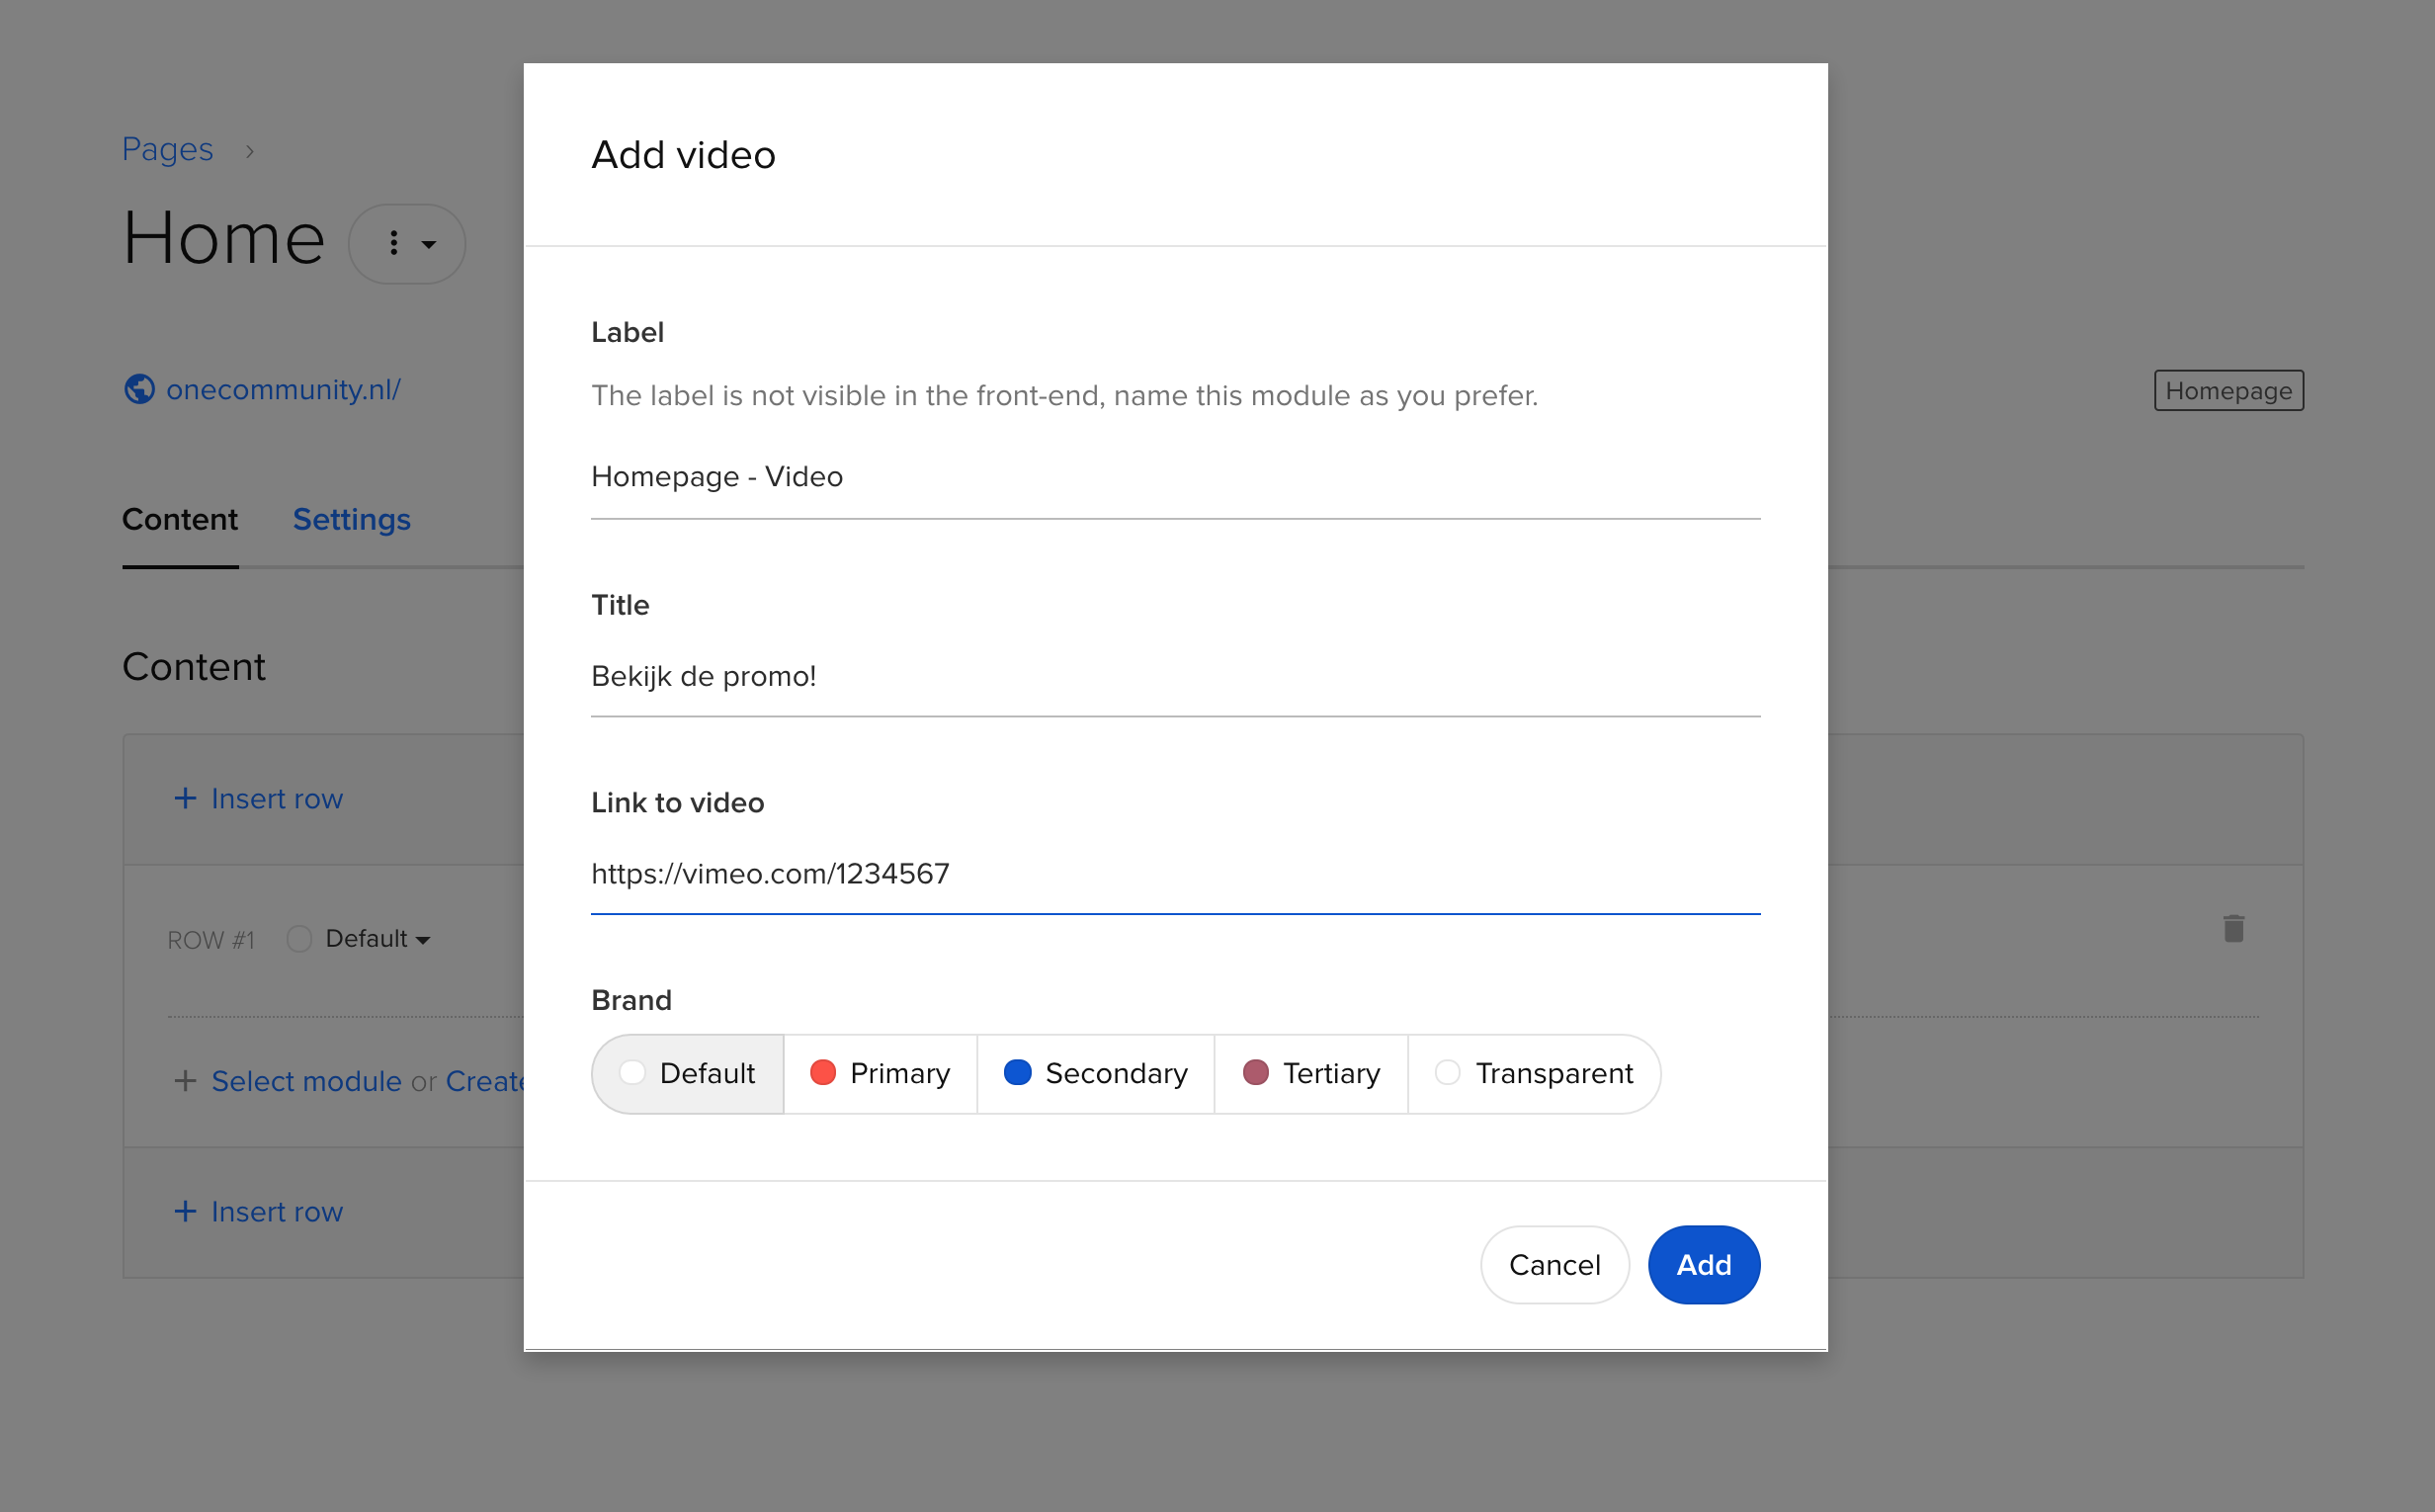Open the three-dots menu next to Home
The image size is (2435, 1512).
[394, 243]
